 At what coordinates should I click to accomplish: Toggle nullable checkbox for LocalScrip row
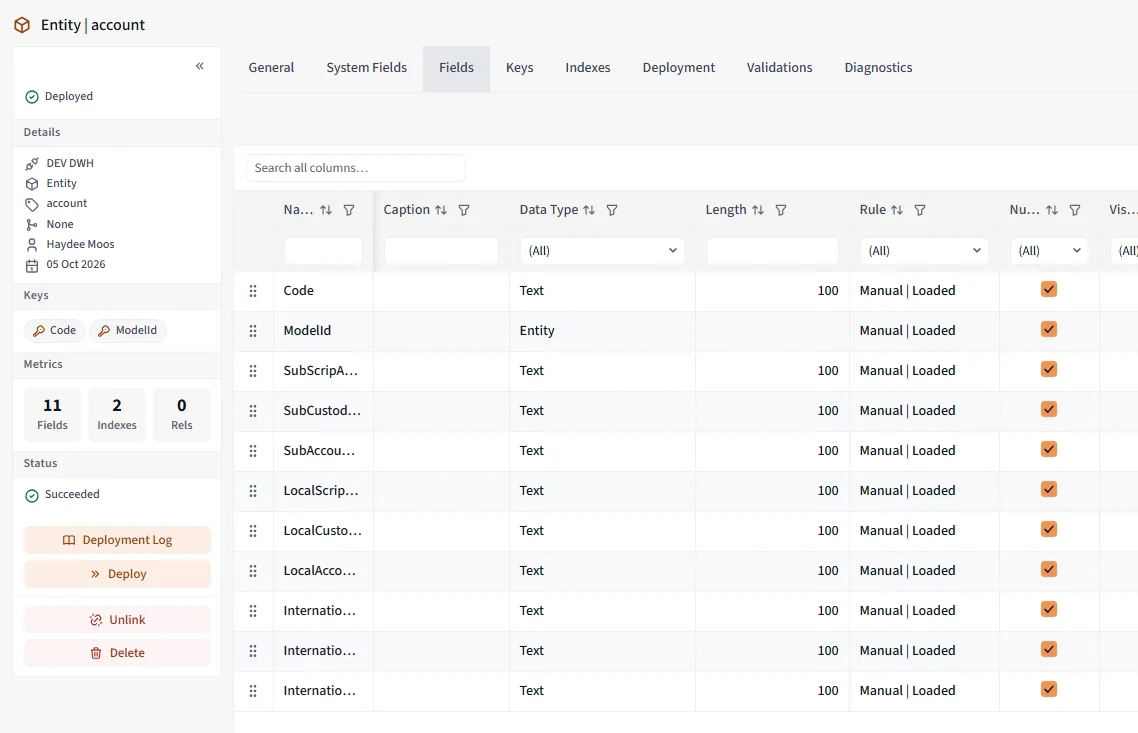point(1049,489)
